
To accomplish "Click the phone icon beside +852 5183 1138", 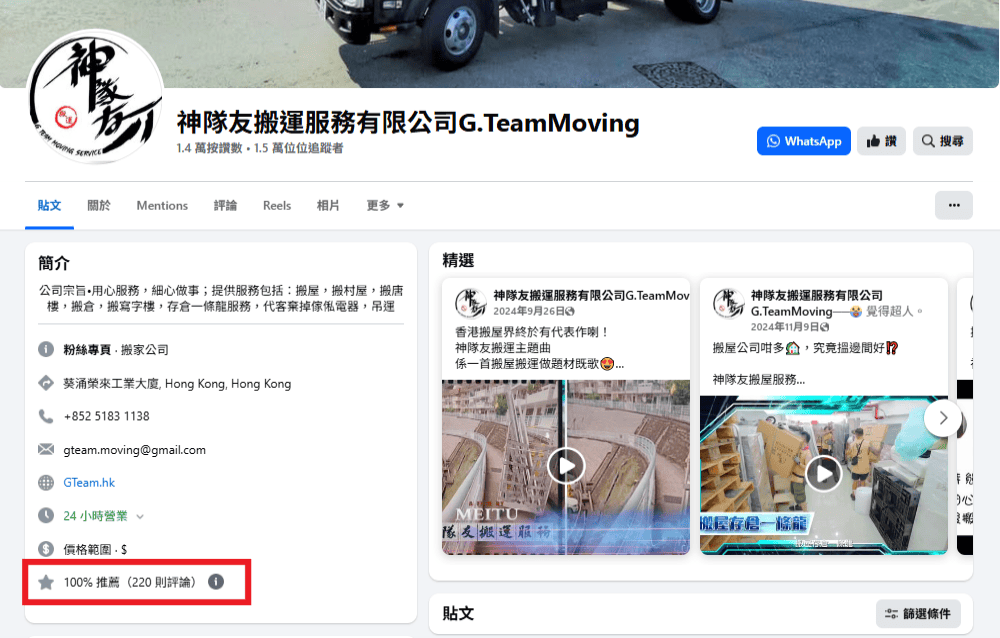I will click(x=46, y=416).
